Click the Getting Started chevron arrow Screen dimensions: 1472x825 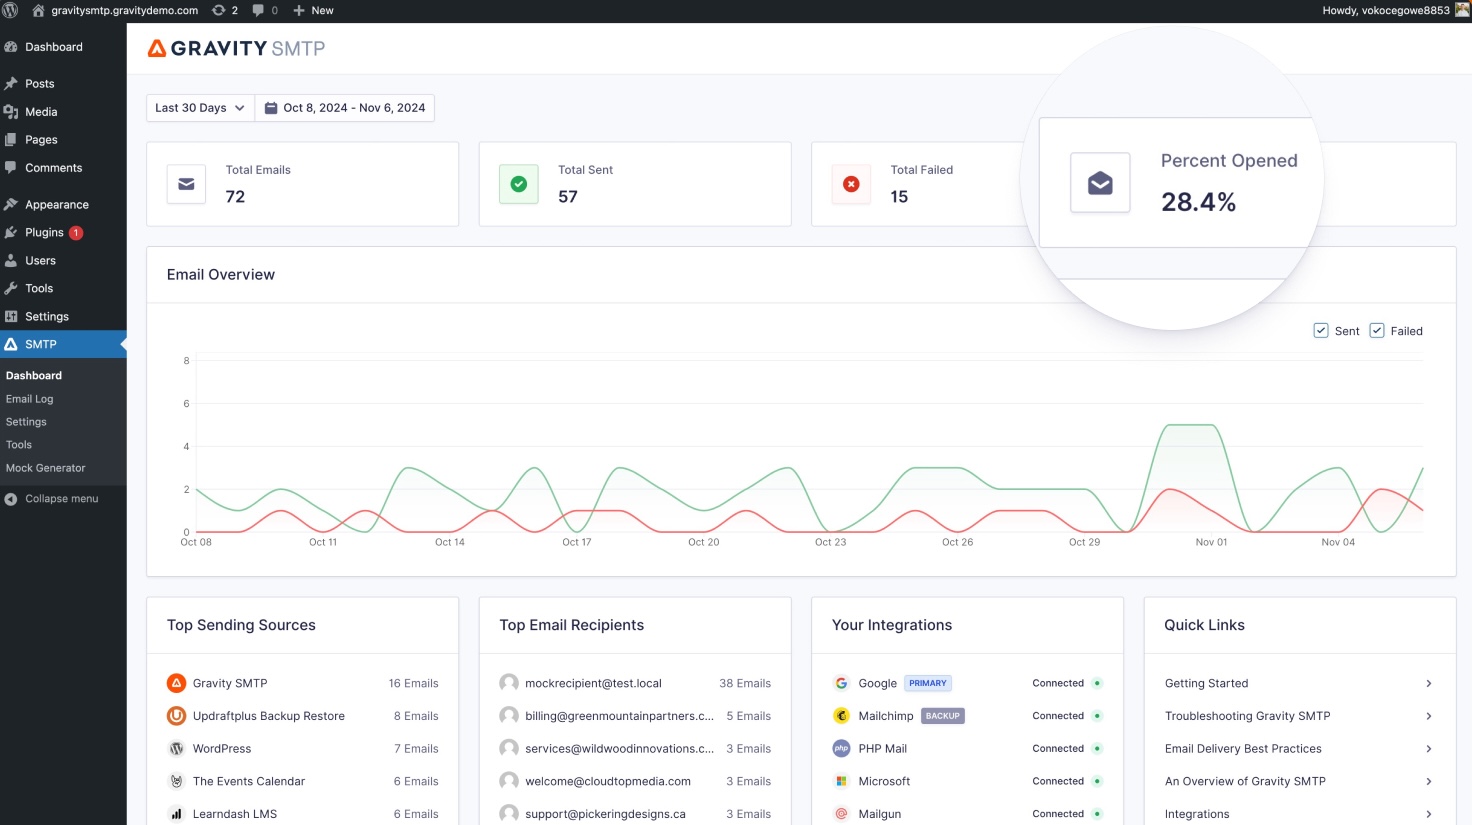point(1429,684)
